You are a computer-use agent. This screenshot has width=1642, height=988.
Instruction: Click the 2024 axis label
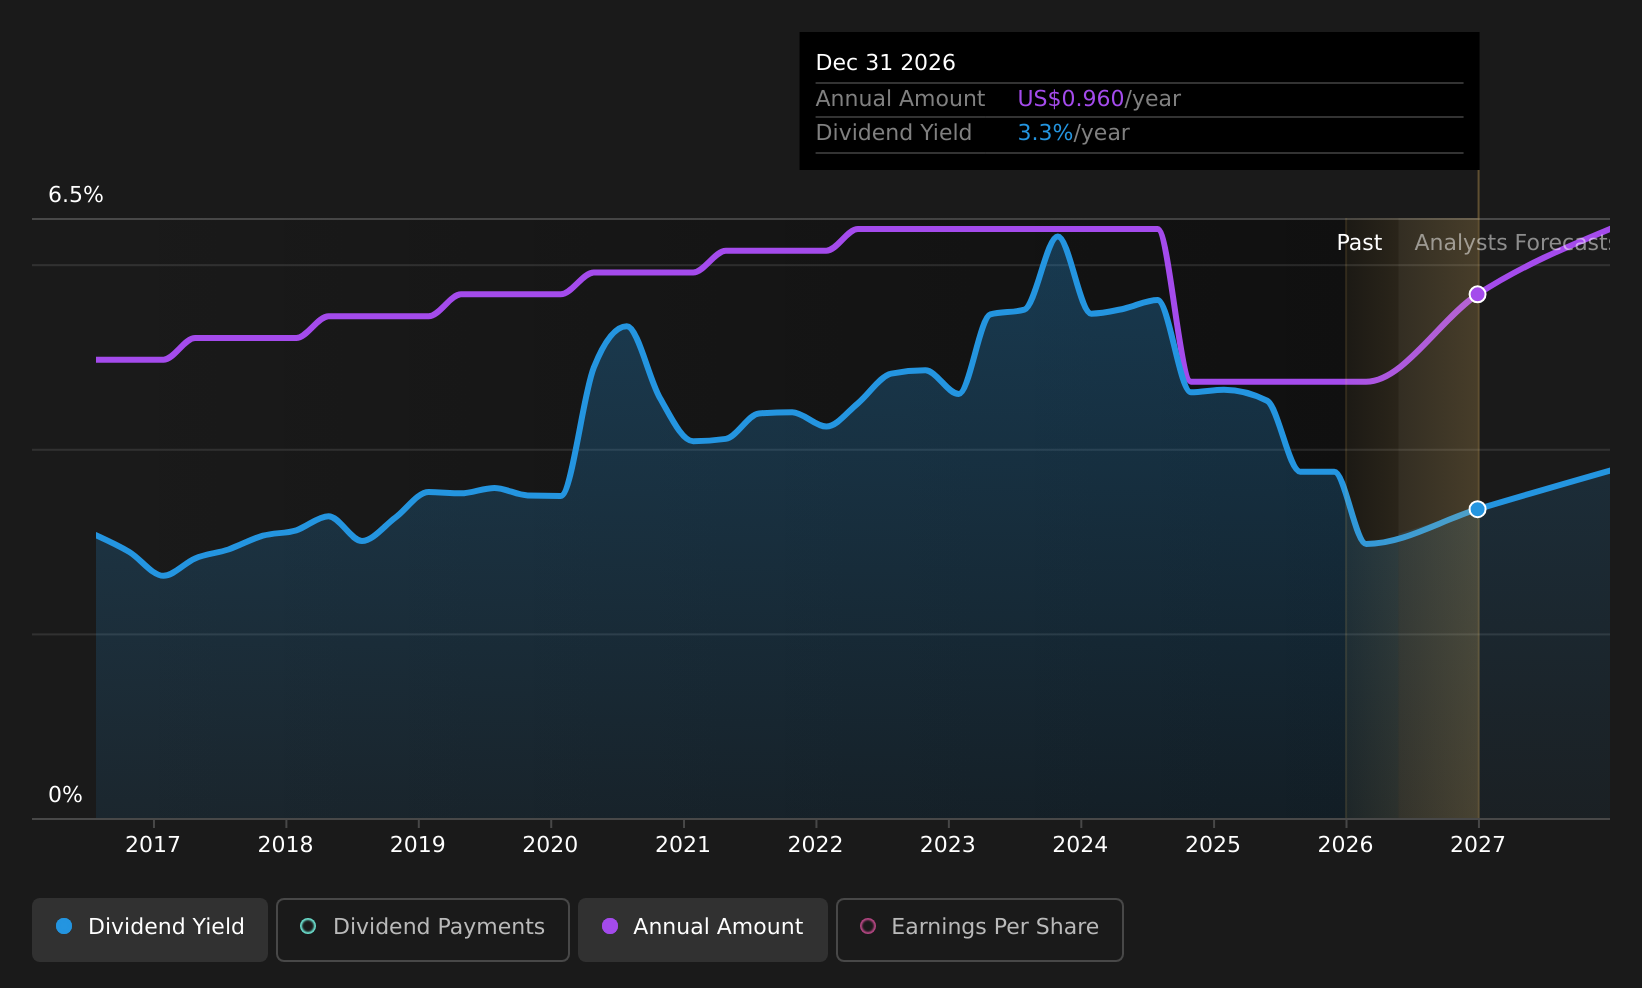pyautogui.click(x=1081, y=845)
